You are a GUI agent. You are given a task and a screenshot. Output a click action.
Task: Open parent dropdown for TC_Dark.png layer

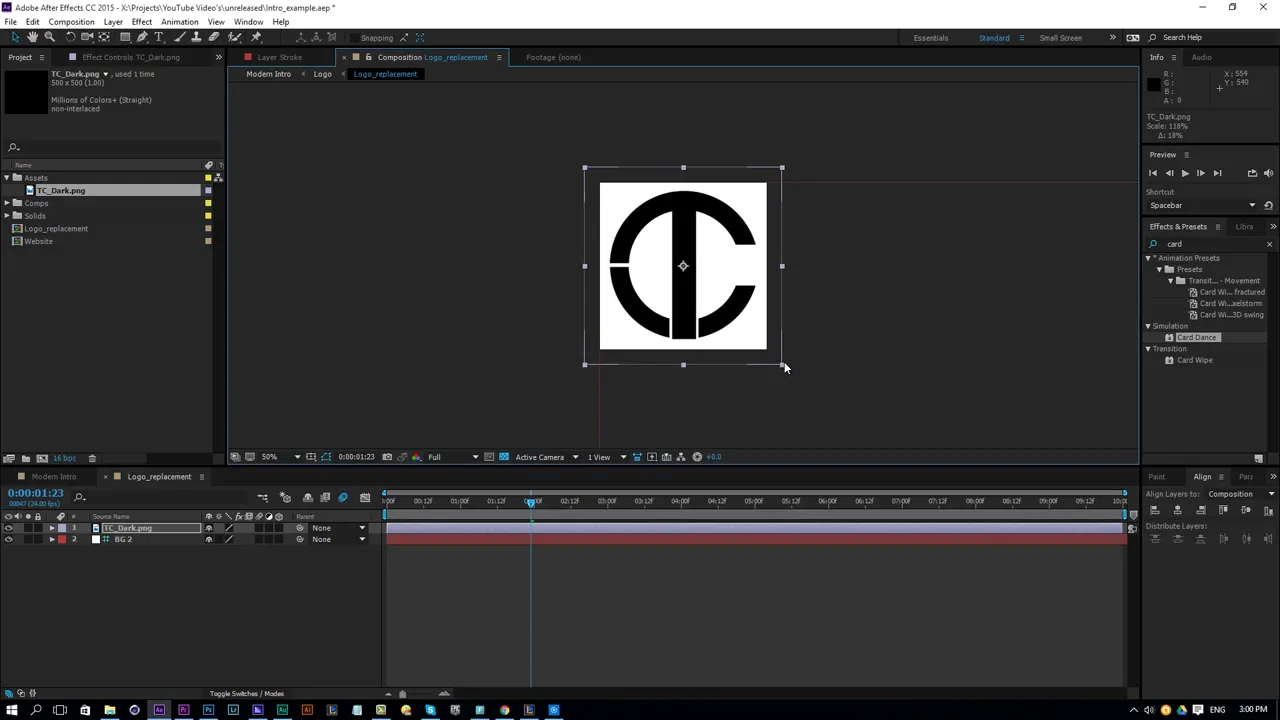337,528
